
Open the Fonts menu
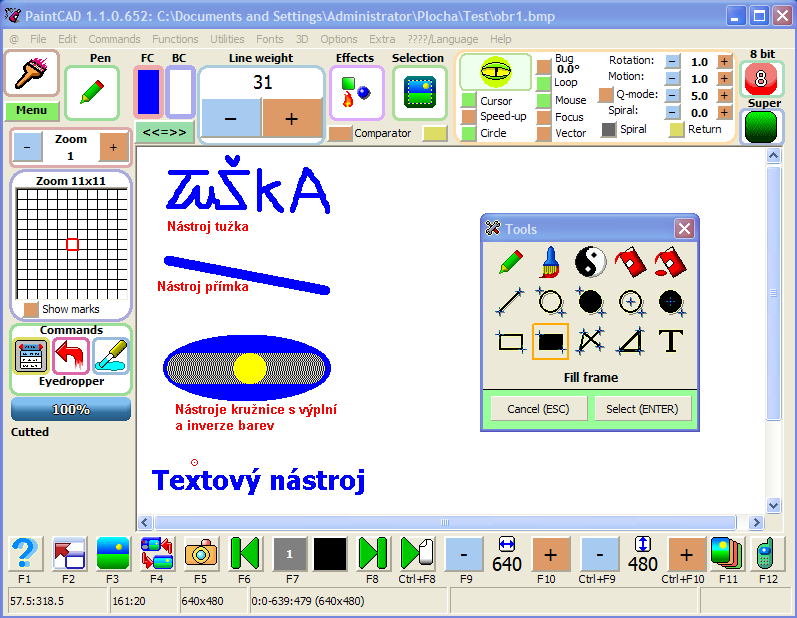270,39
